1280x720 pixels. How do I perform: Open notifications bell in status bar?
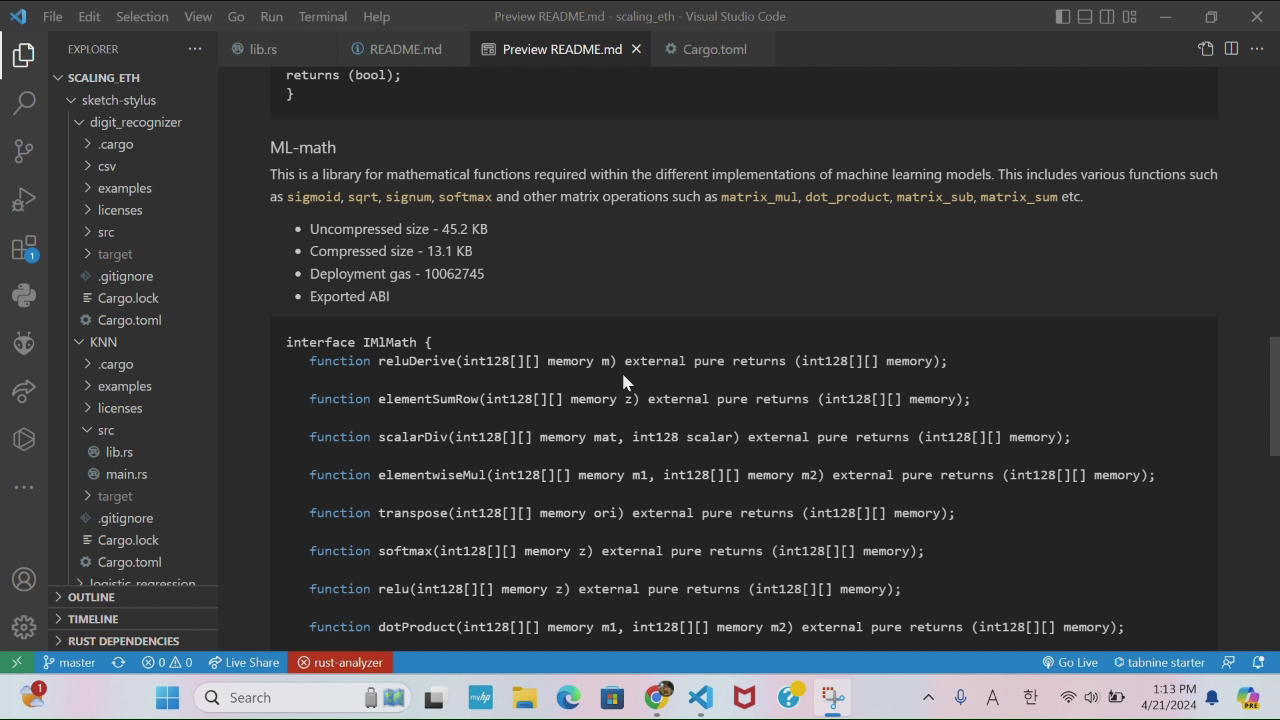click(x=1259, y=662)
